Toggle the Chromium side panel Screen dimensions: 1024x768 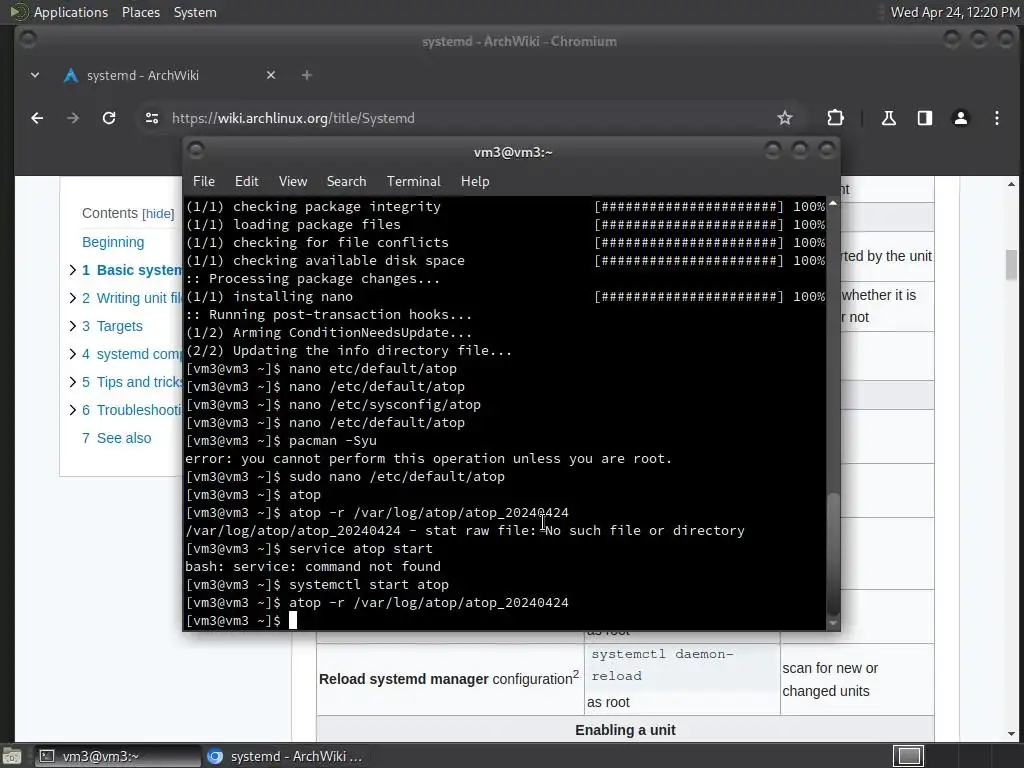925,118
